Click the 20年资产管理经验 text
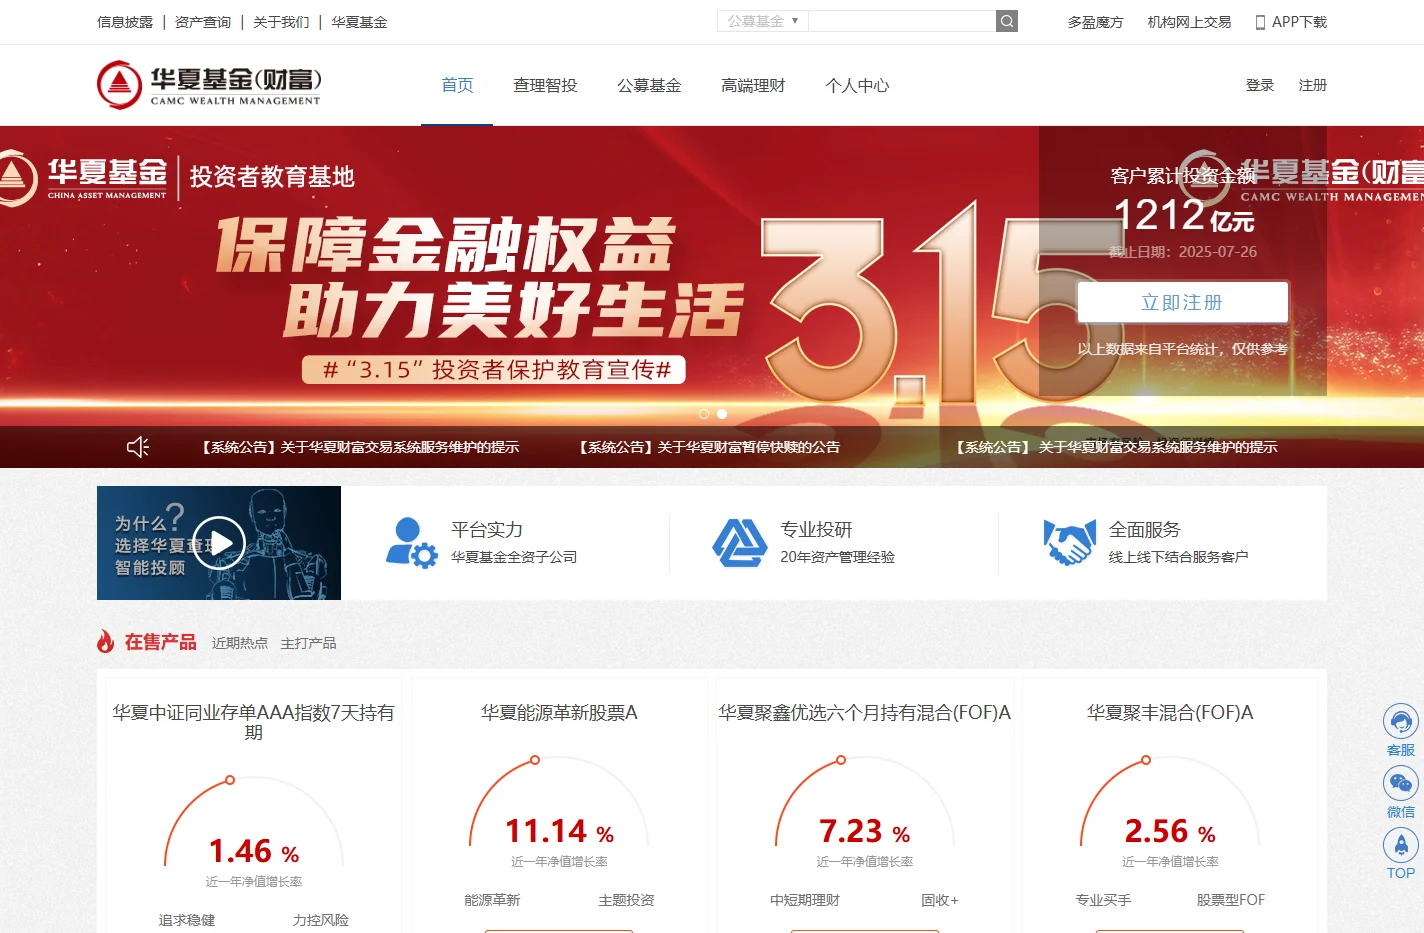This screenshot has height=933, width=1424. pyautogui.click(x=838, y=557)
